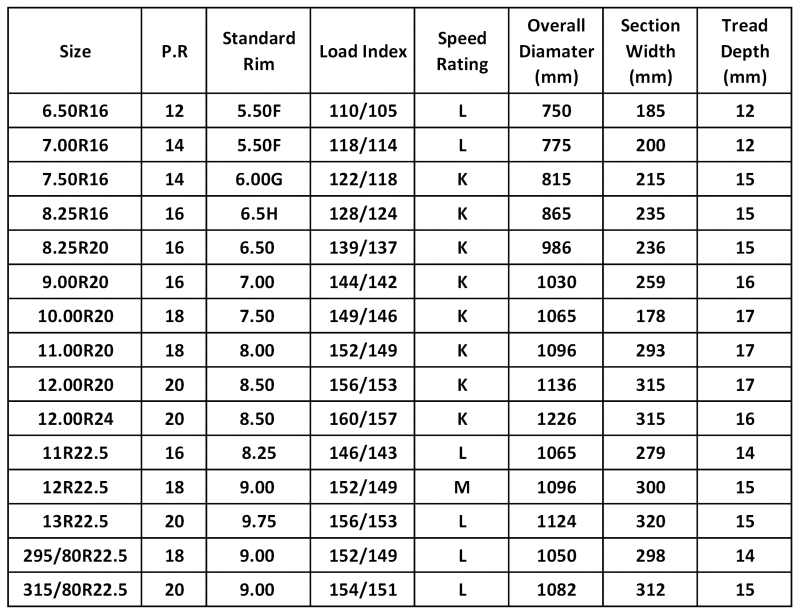
Task: Select the 178 section width cell
Action: point(650,316)
